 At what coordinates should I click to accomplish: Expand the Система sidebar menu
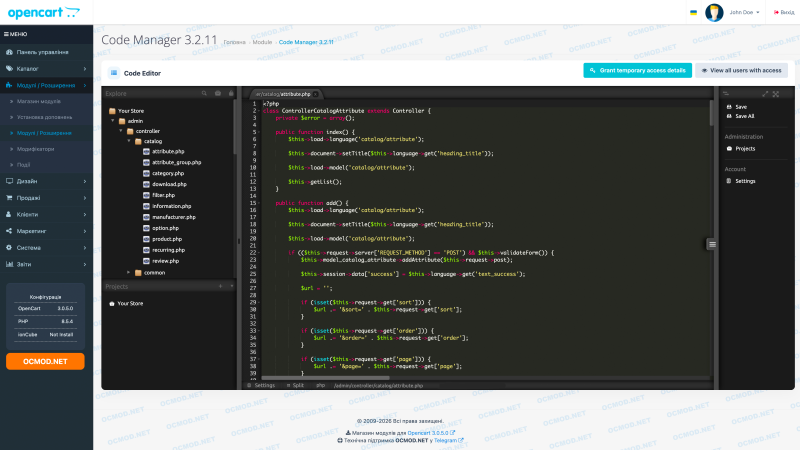46,247
